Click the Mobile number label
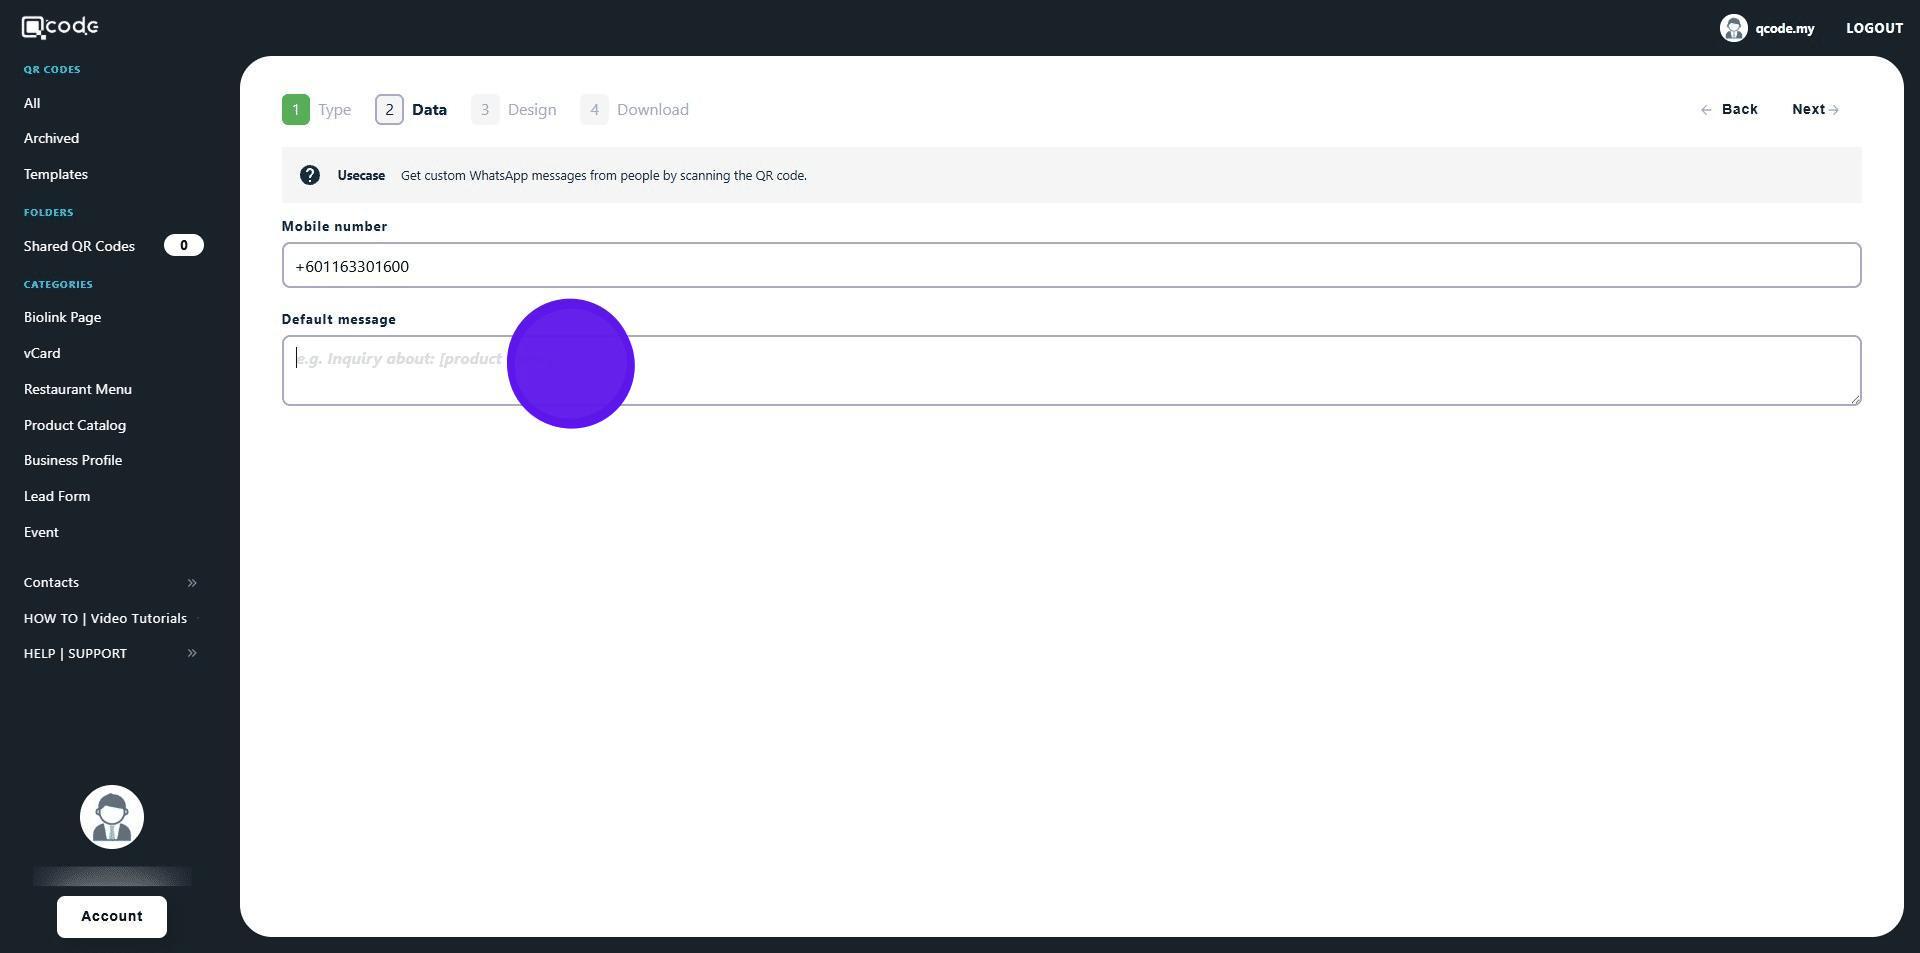The image size is (1920, 953). (x=334, y=226)
